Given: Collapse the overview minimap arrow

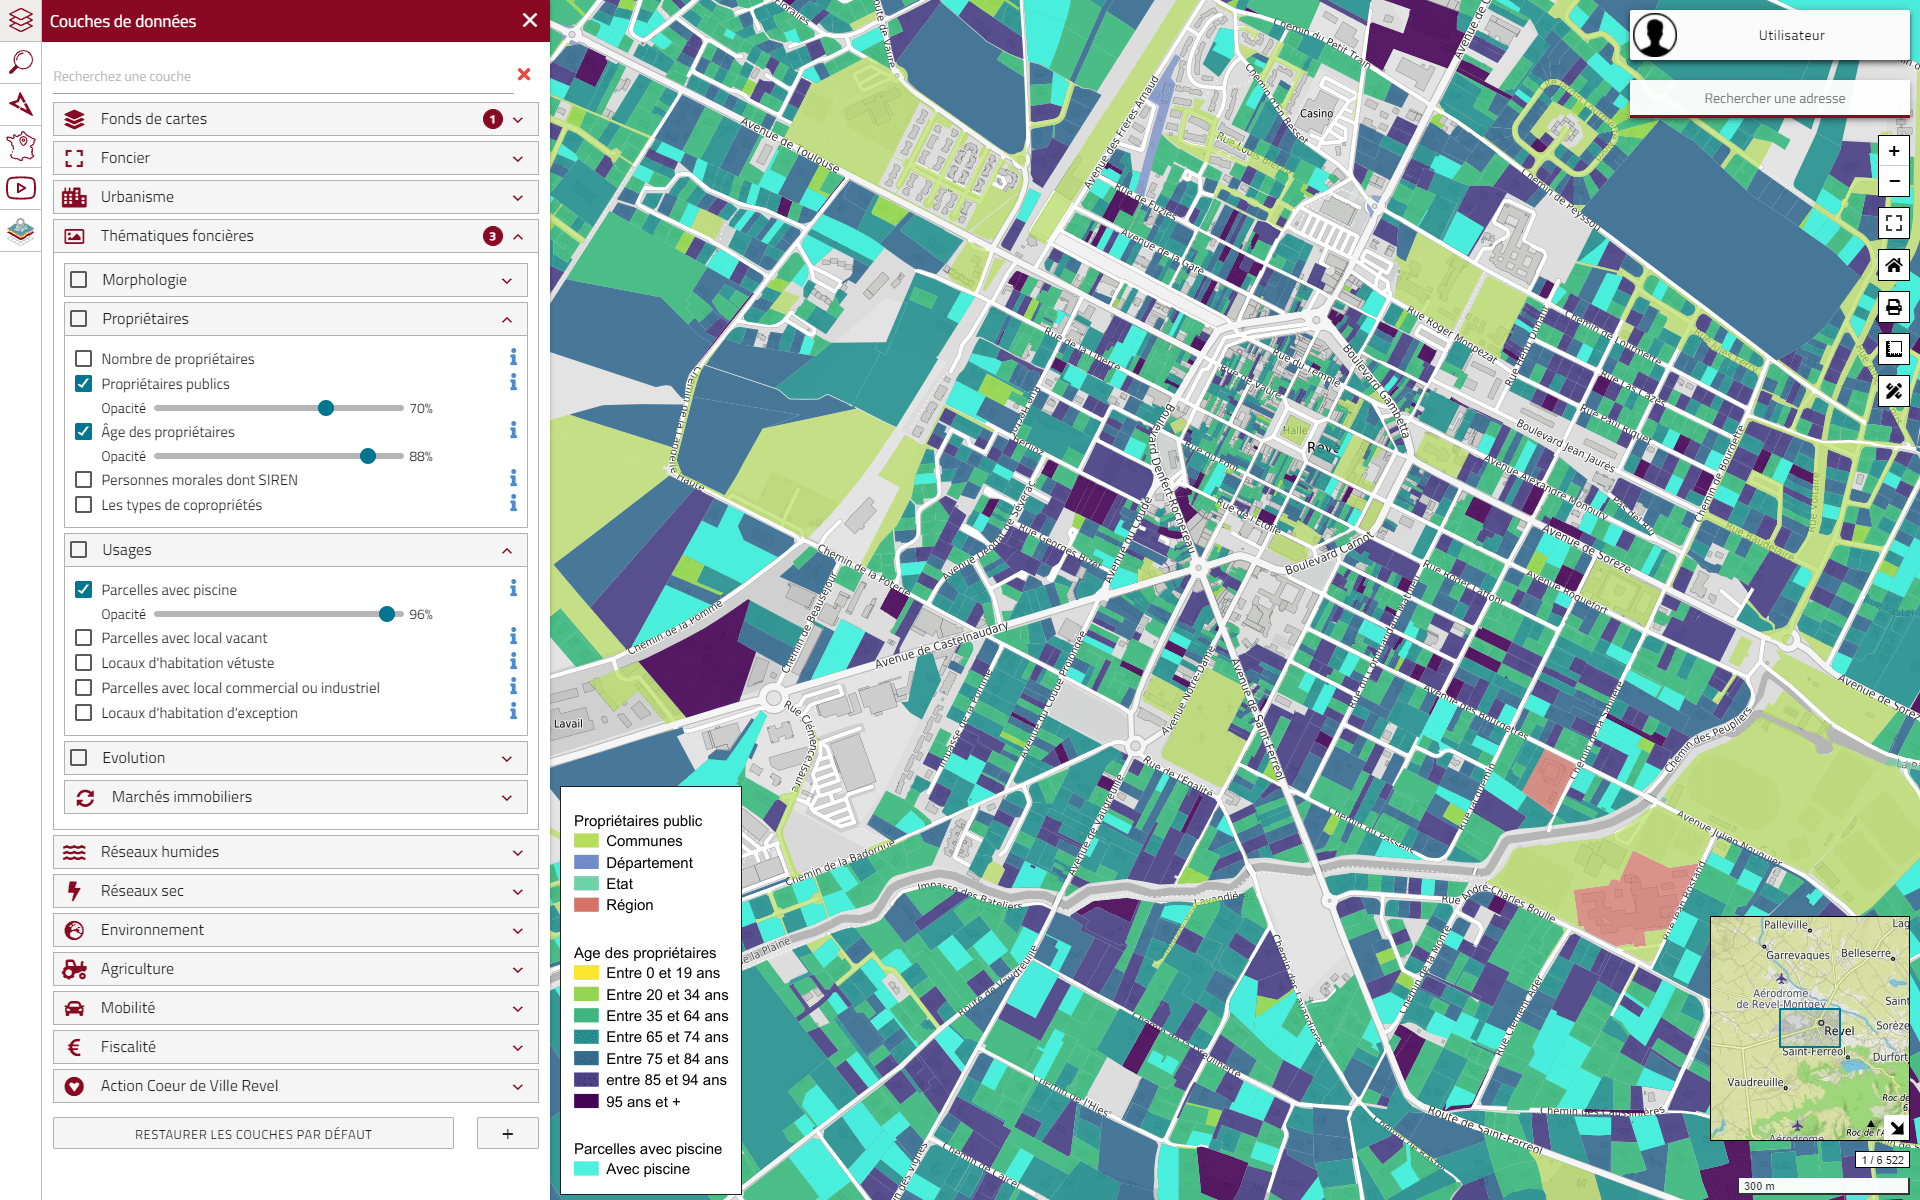Looking at the screenshot, I should click(1897, 1128).
